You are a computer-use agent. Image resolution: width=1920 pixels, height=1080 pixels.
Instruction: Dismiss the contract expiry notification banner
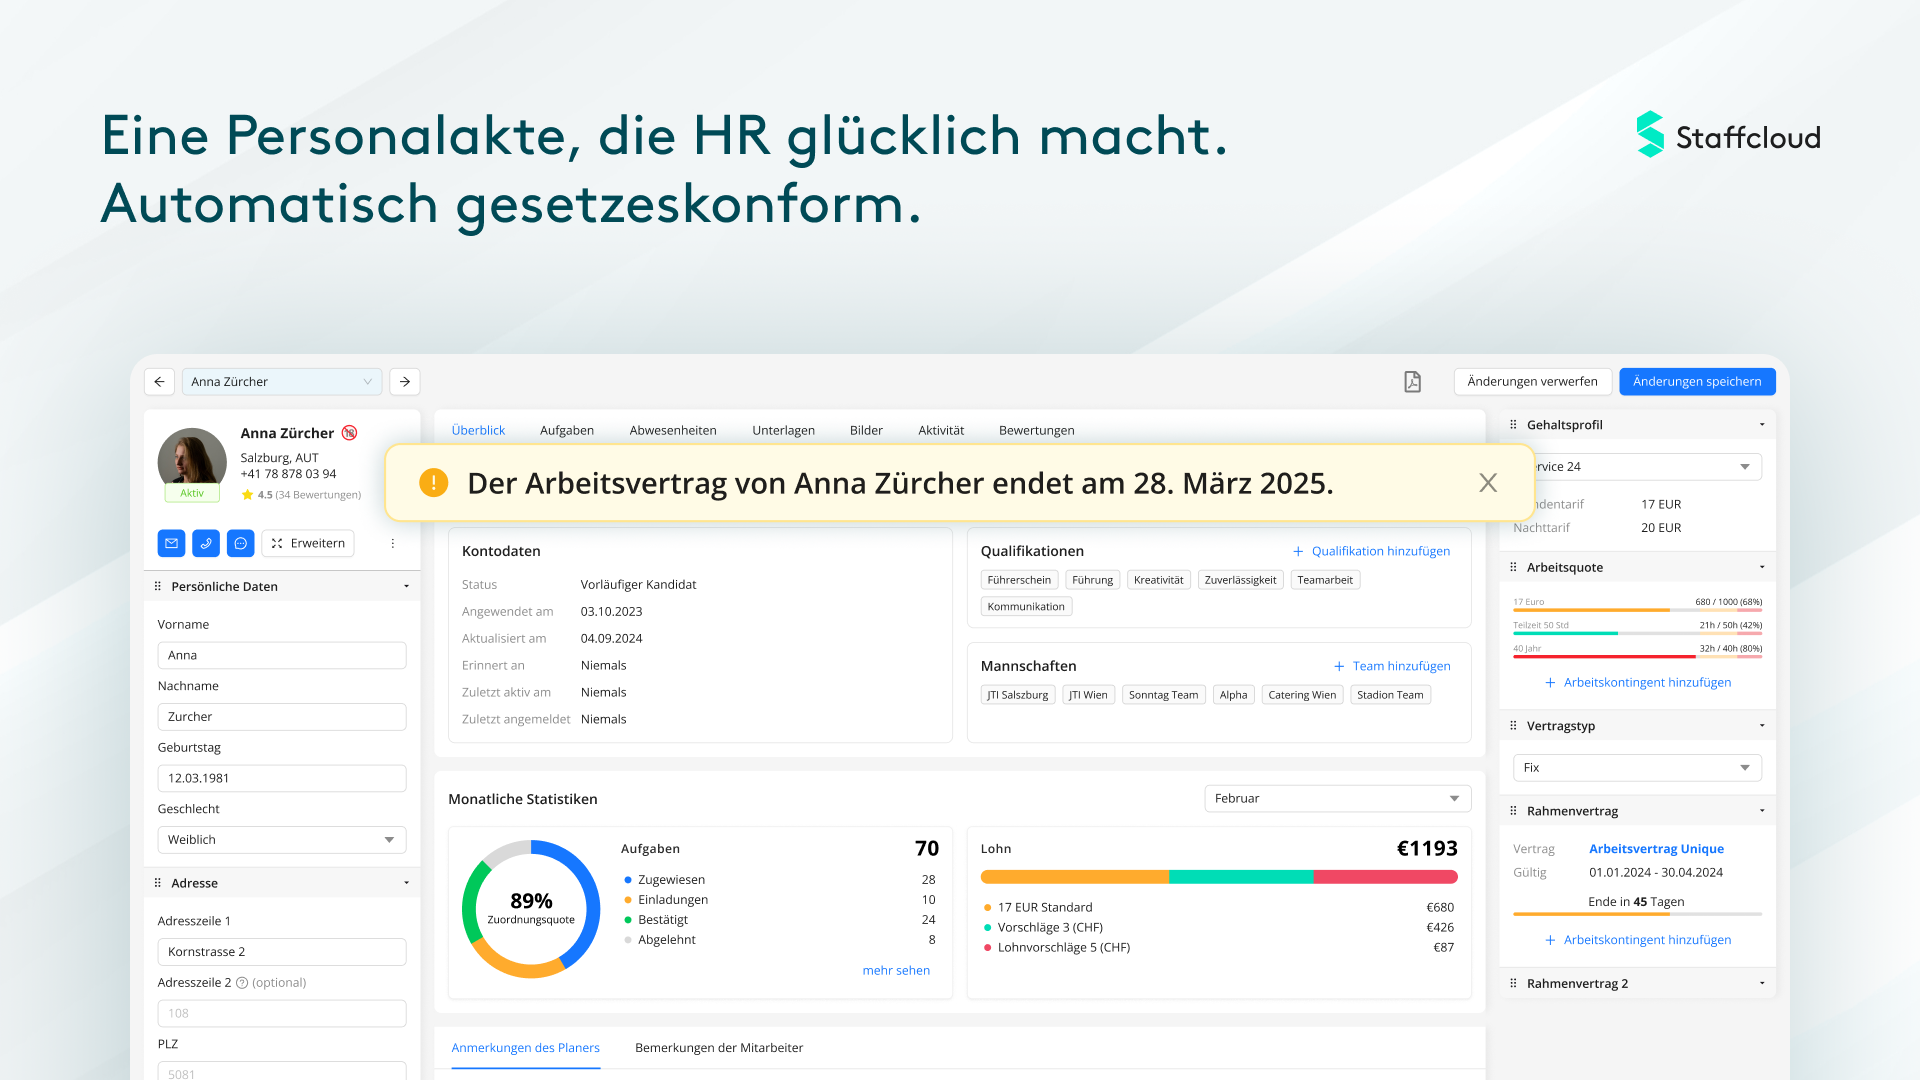[1488, 483]
